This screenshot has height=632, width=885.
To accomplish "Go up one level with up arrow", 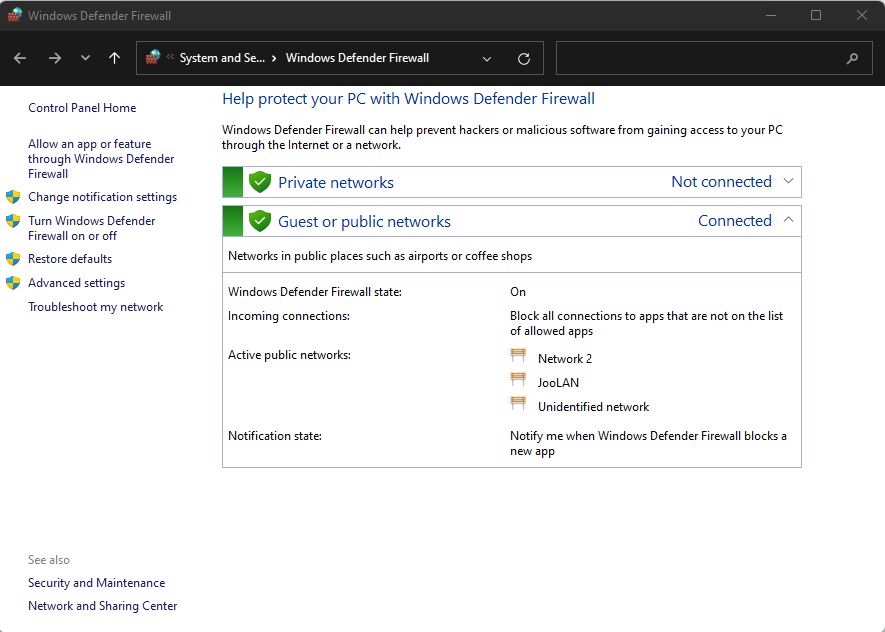I will (x=115, y=58).
